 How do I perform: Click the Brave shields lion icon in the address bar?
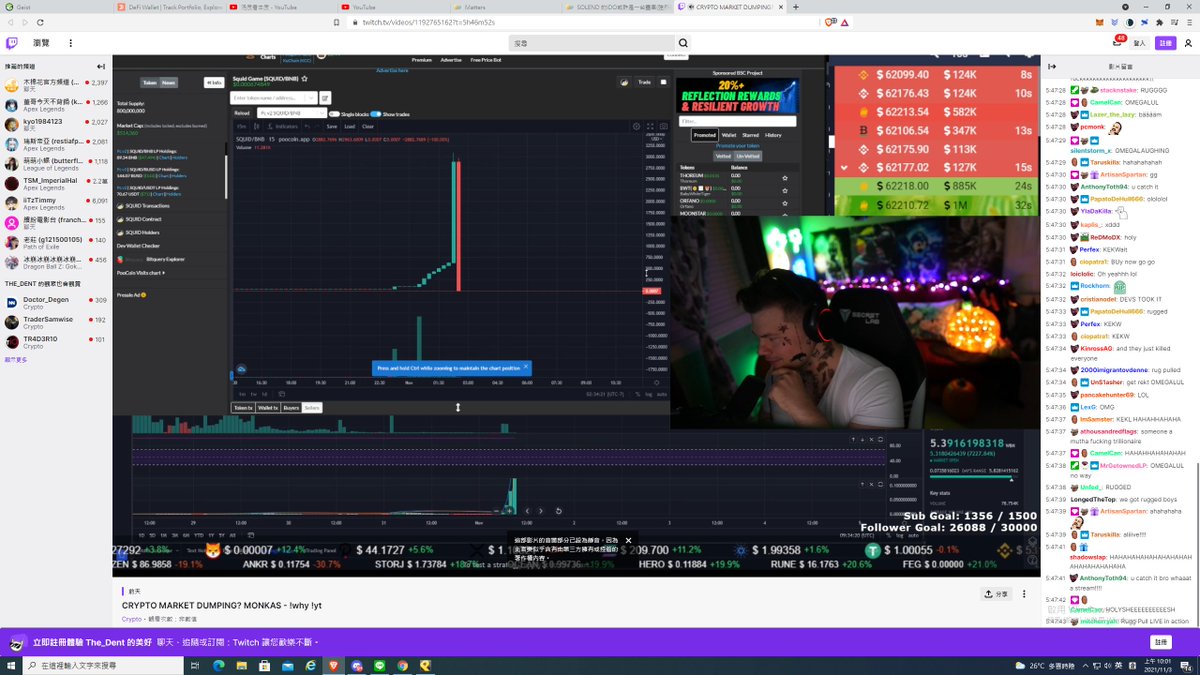pyautogui.click(x=827, y=21)
